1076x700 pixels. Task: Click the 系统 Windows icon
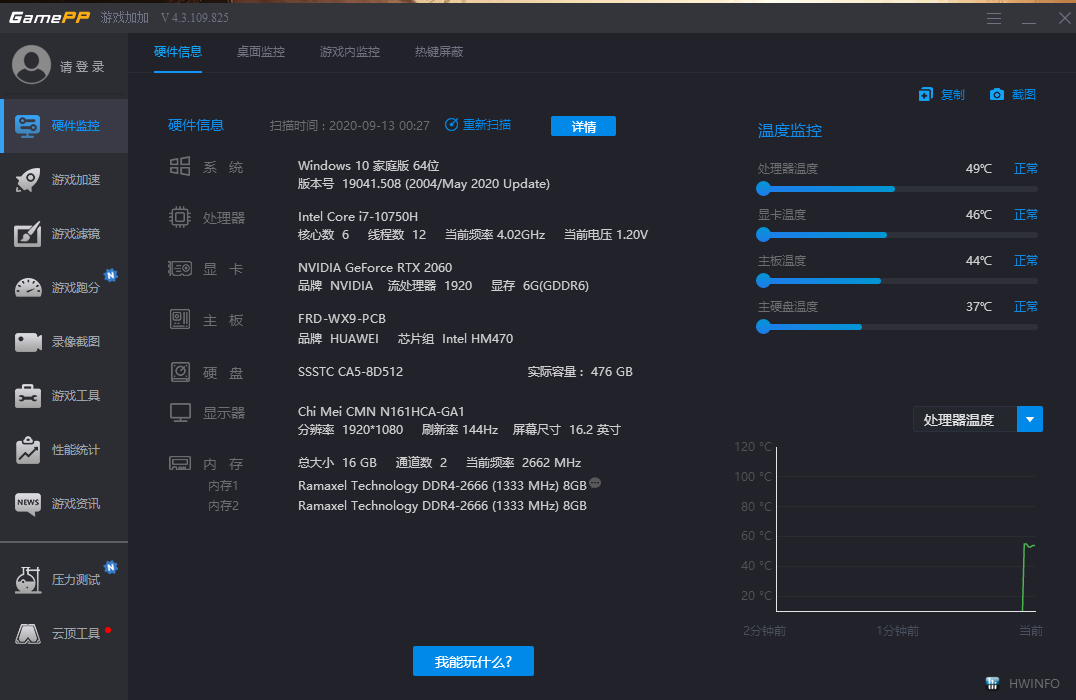point(180,166)
